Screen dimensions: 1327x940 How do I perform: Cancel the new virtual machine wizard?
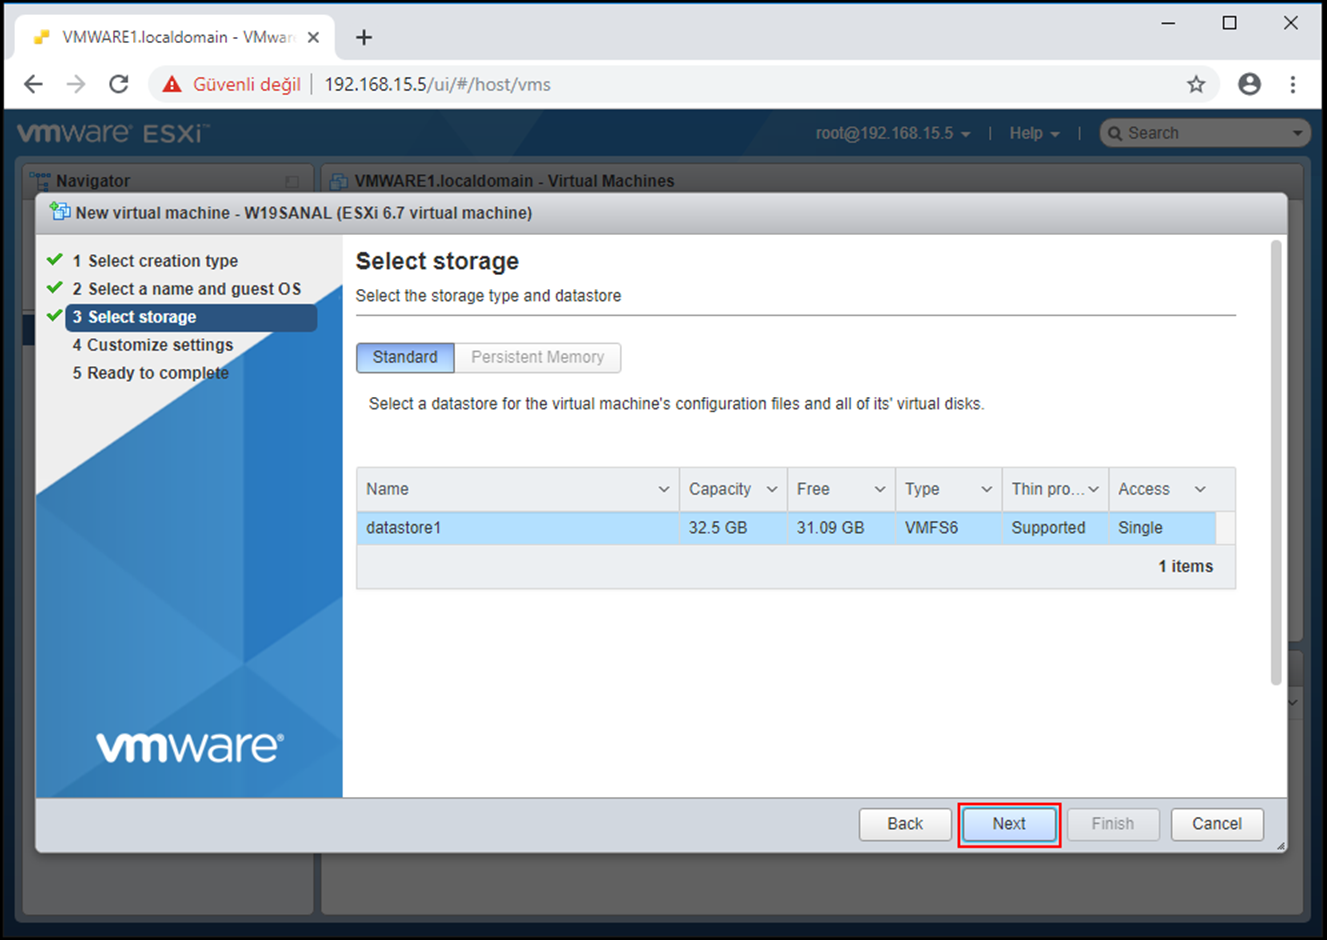pos(1217,824)
